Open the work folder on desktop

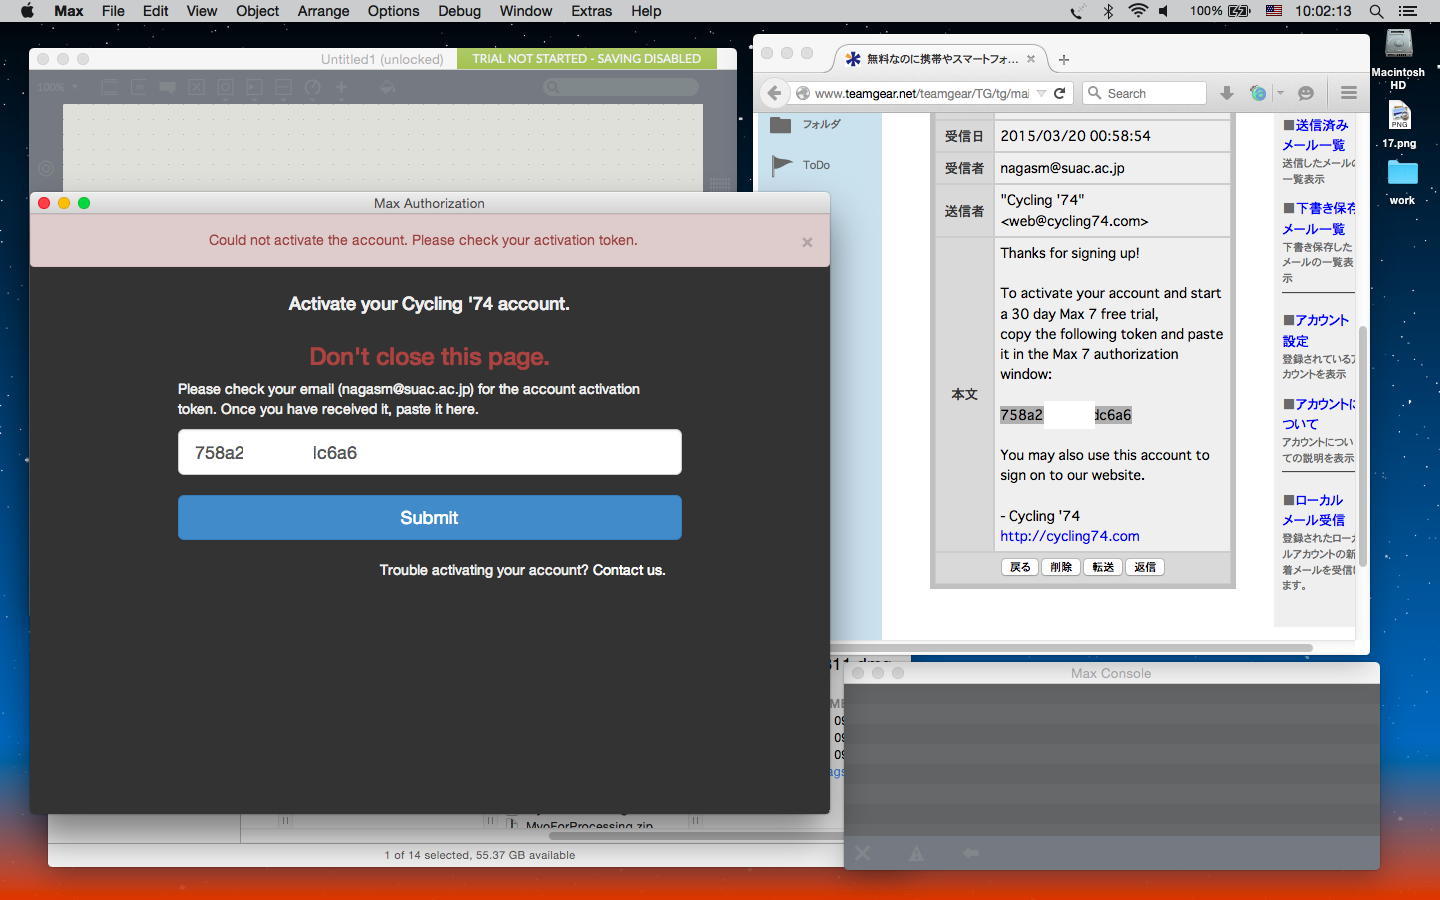point(1402,182)
